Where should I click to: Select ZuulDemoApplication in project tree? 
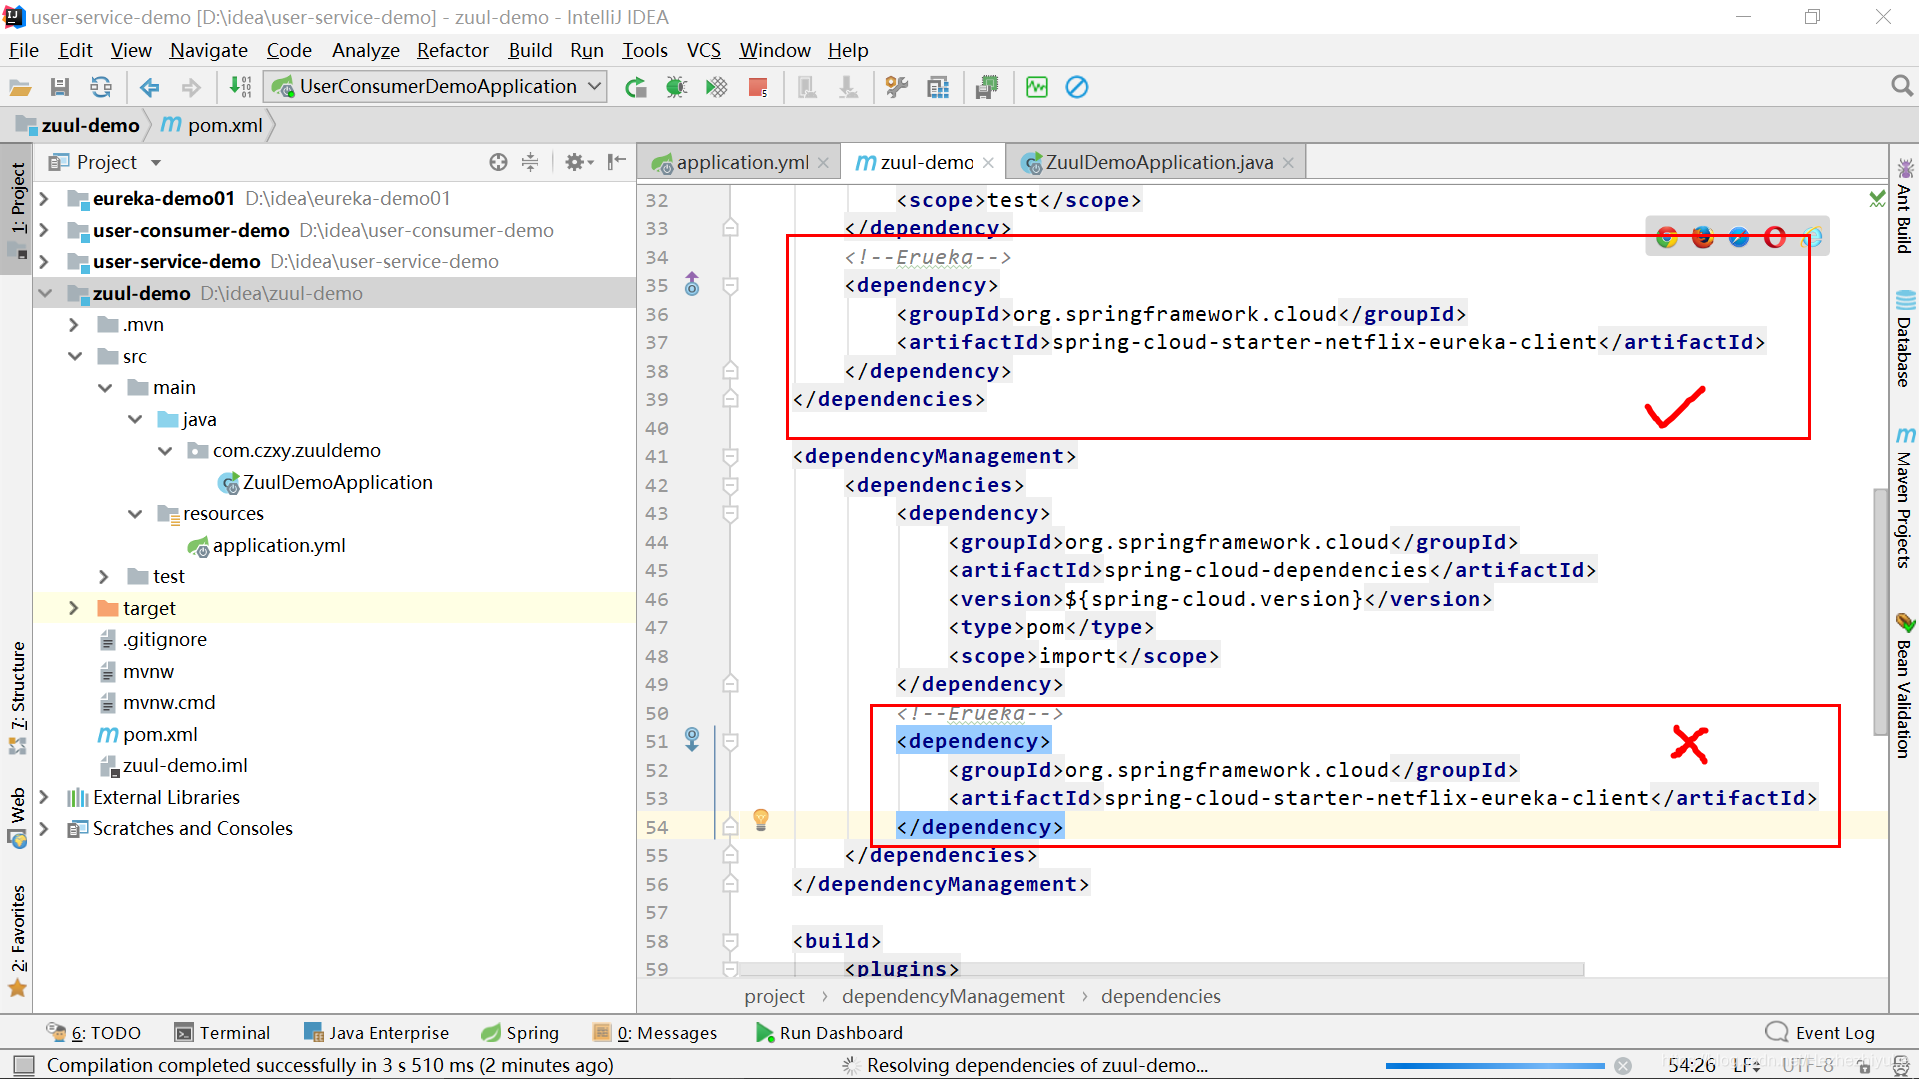(325, 482)
